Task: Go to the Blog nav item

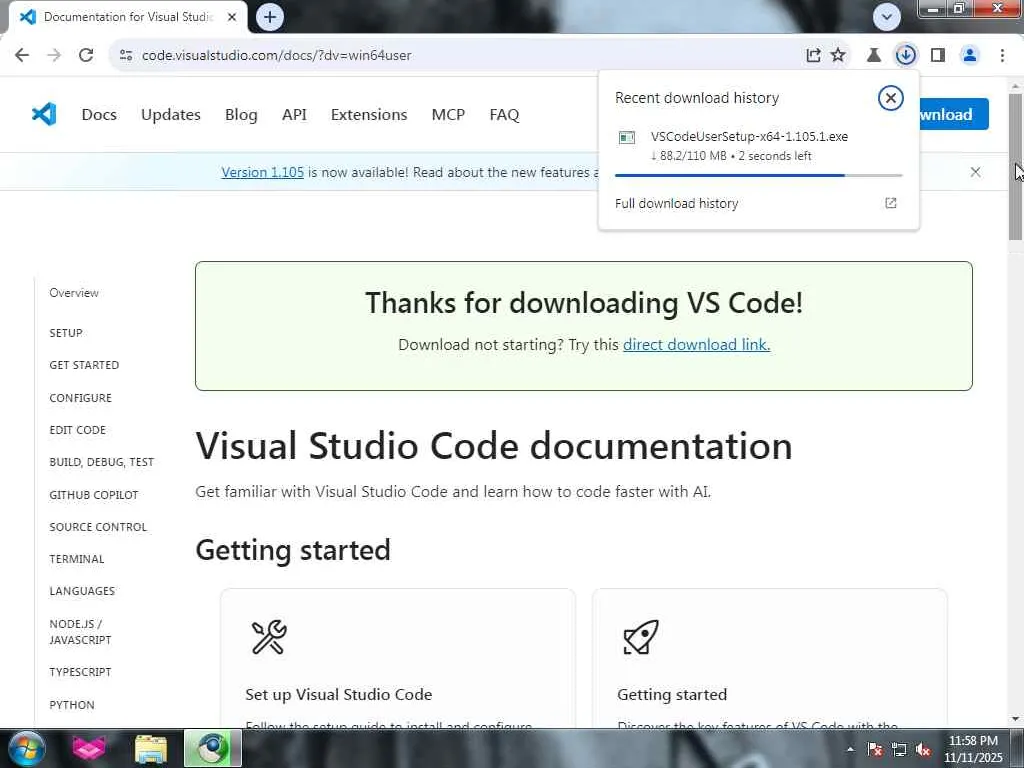Action: click(x=241, y=114)
